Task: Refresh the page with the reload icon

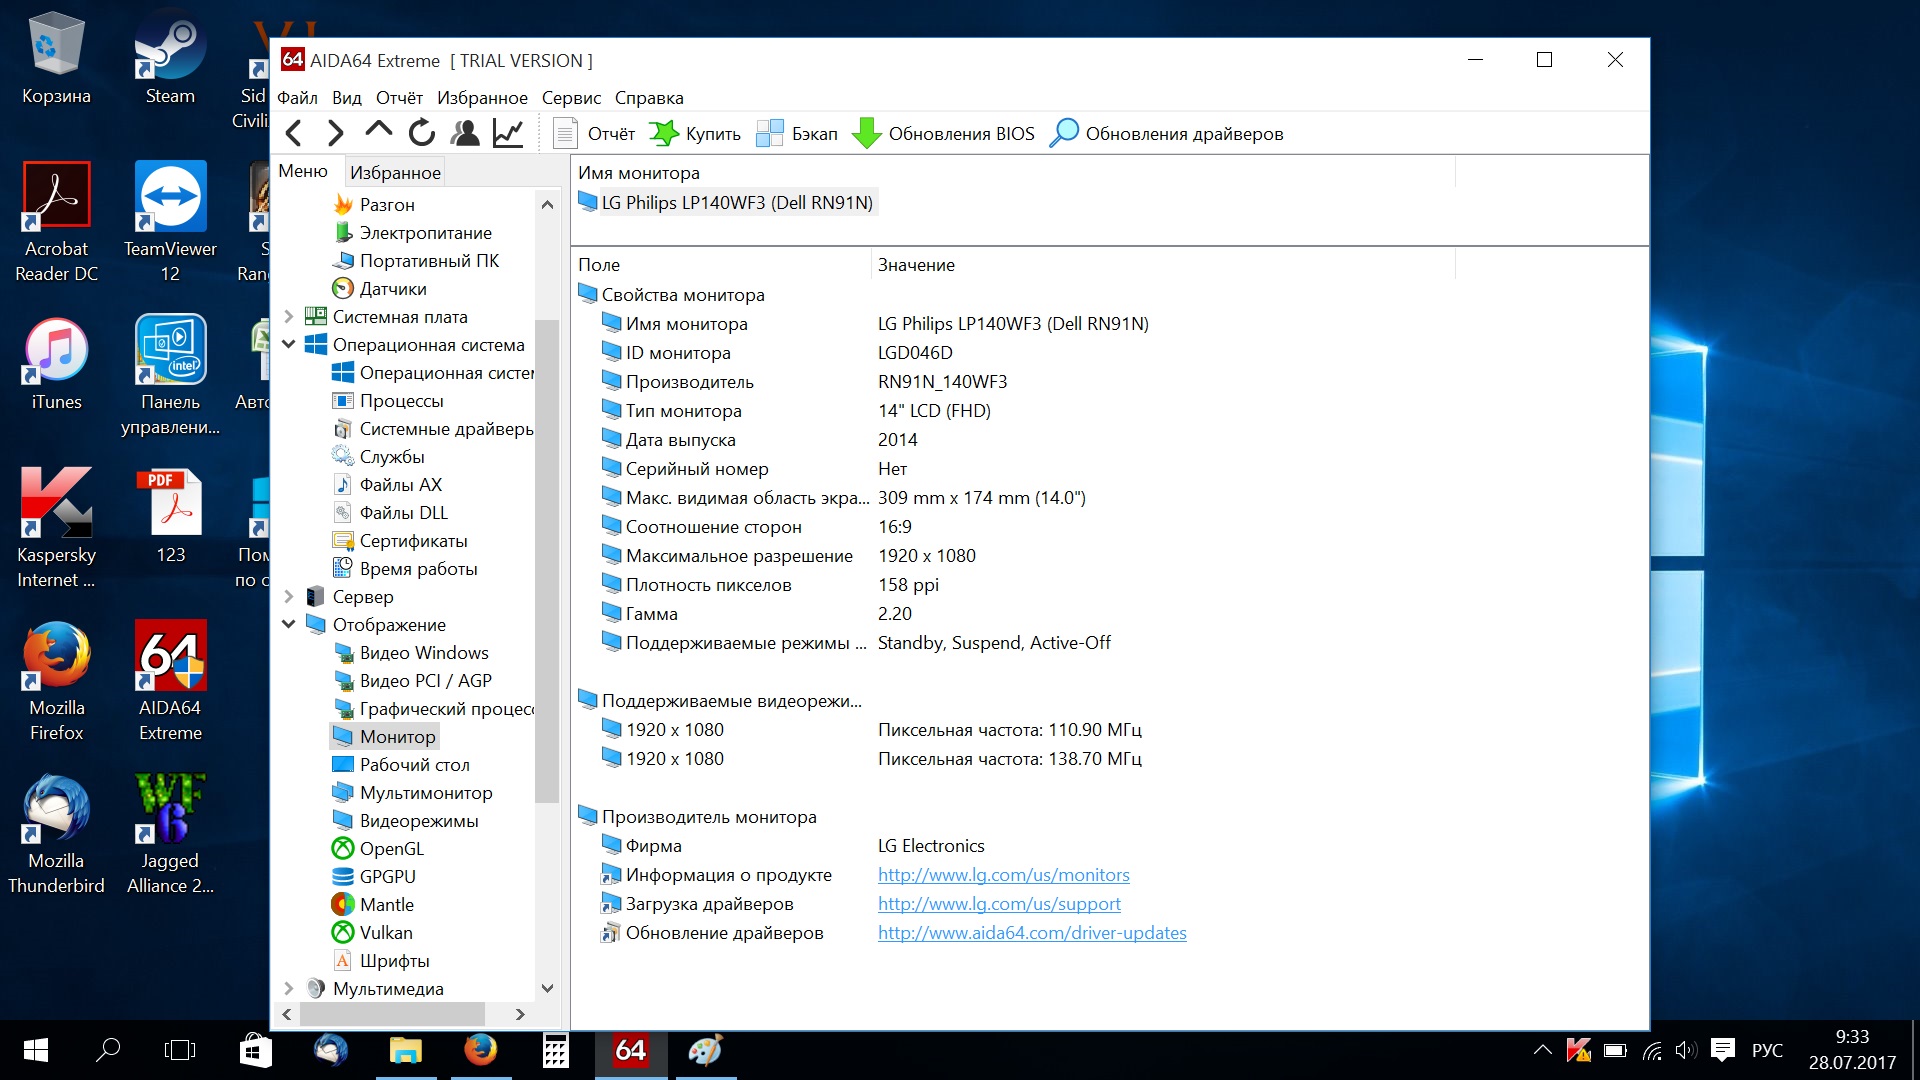Action: pyautogui.click(x=422, y=133)
